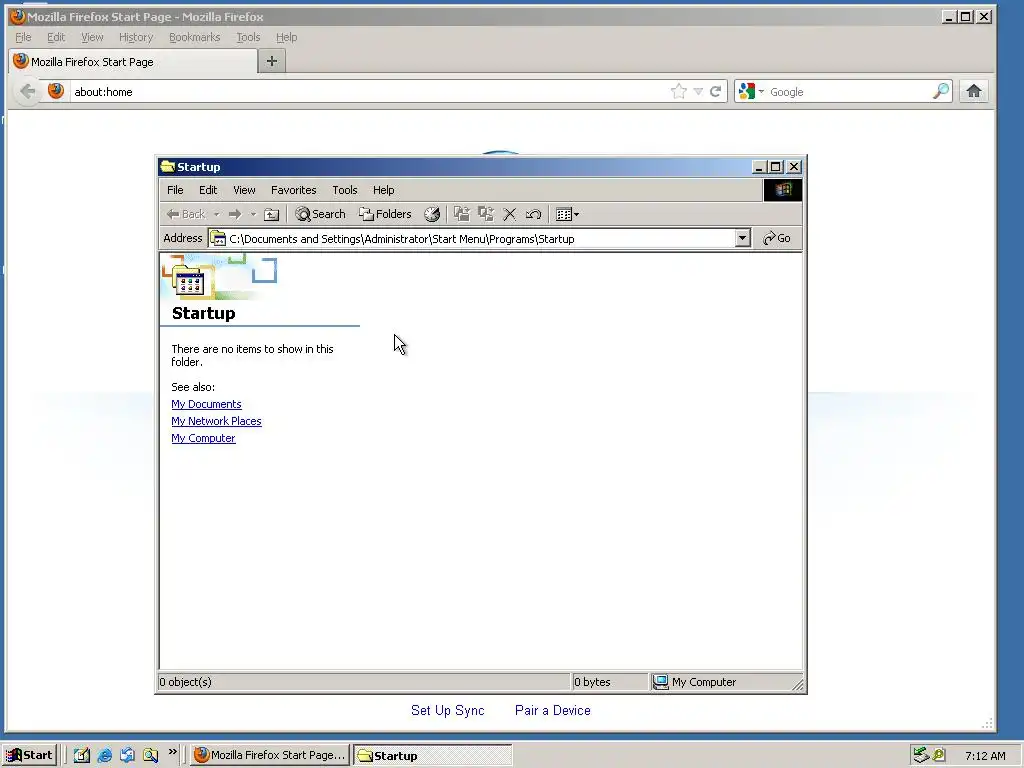Viewport: 1024px width, 768px height.
Task: Open the File menu in Startup window
Action: pos(175,190)
